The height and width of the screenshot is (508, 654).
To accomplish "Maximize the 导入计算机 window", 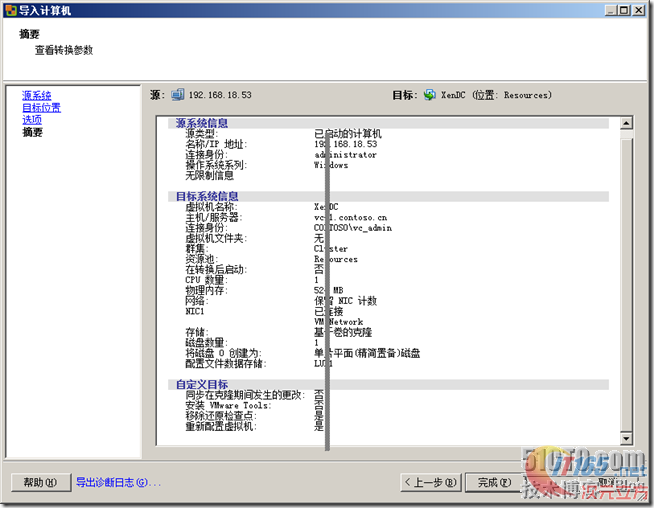I will (624, 10).
